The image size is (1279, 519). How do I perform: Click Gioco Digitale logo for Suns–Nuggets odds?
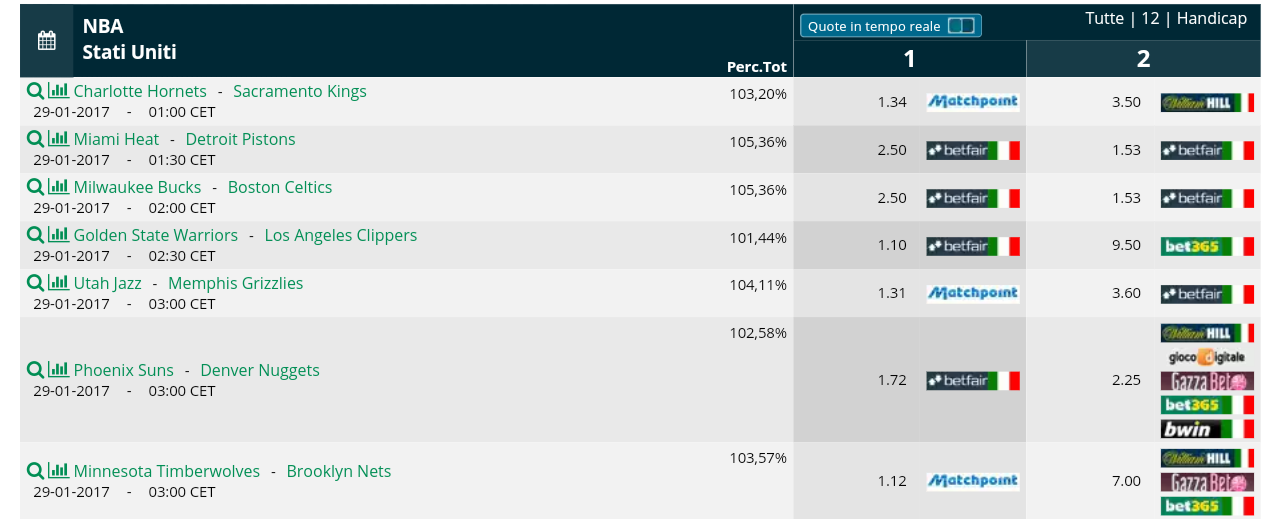coord(1207,357)
